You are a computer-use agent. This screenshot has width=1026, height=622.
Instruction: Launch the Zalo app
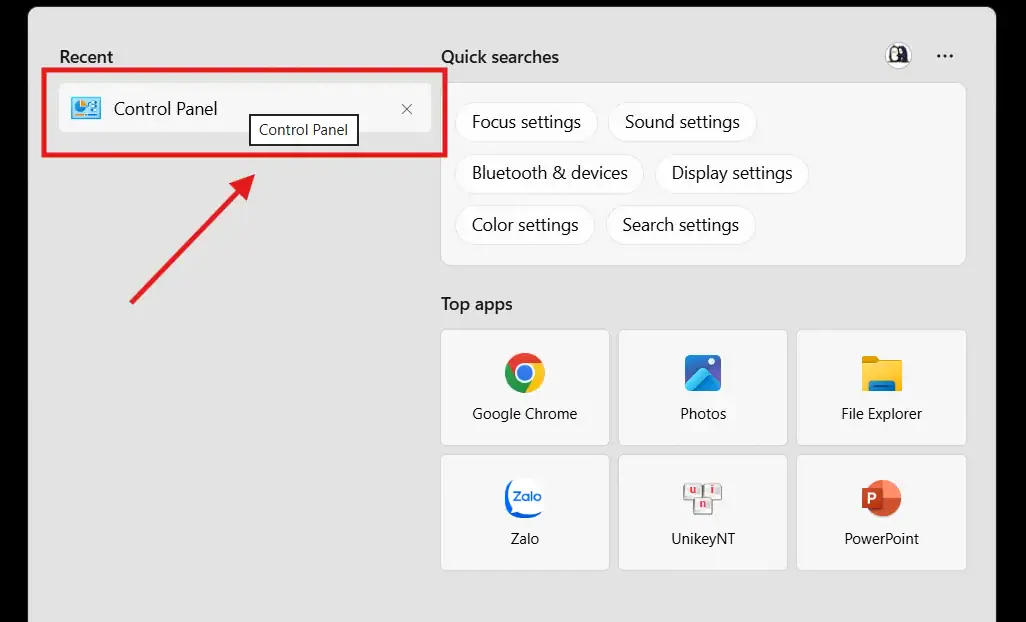524,512
